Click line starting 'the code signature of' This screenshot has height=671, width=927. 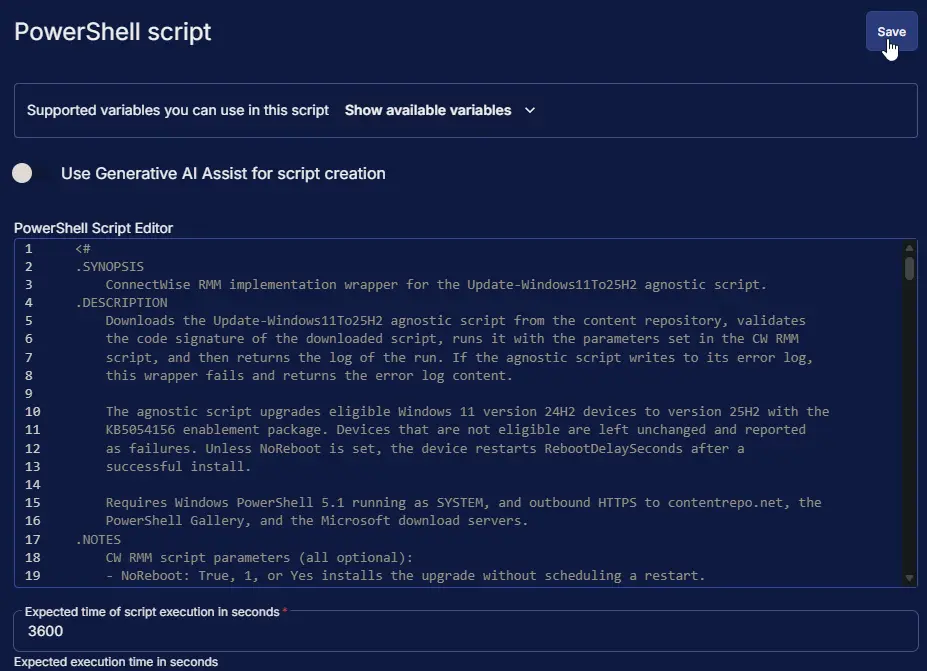(x=452, y=339)
